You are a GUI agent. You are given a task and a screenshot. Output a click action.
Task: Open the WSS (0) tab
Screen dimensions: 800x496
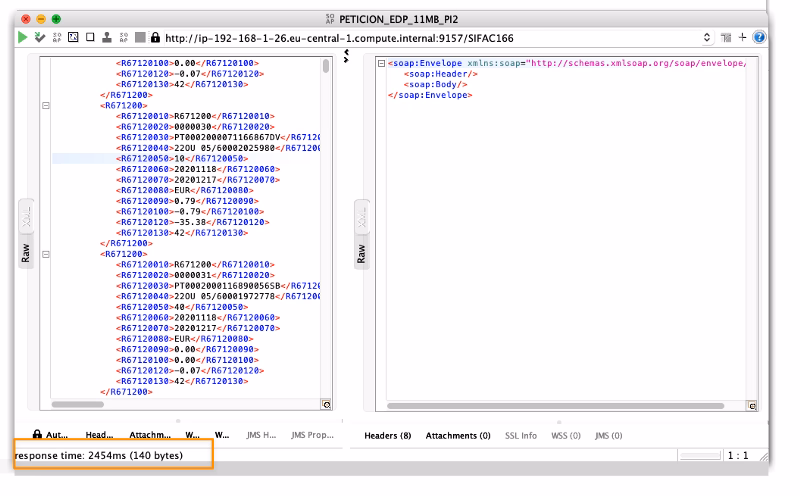coord(566,435)
